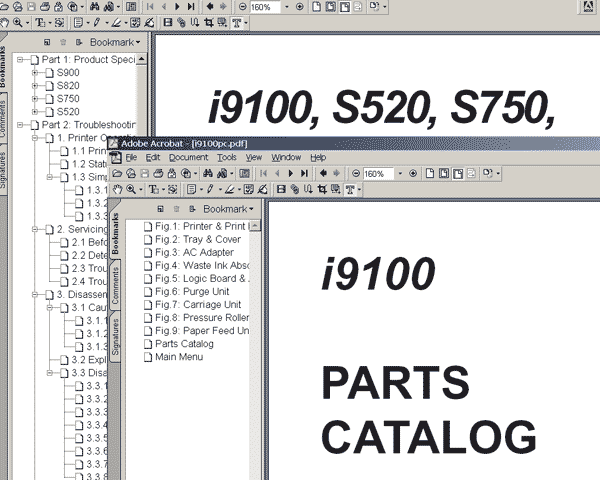Open Help menu in front window

pos(318,157)
